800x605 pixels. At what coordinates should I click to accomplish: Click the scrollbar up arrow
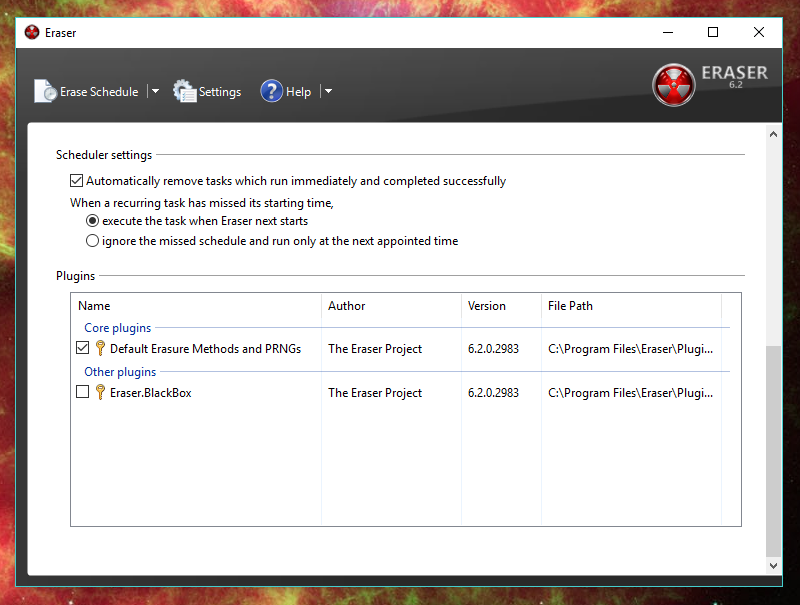773,134
